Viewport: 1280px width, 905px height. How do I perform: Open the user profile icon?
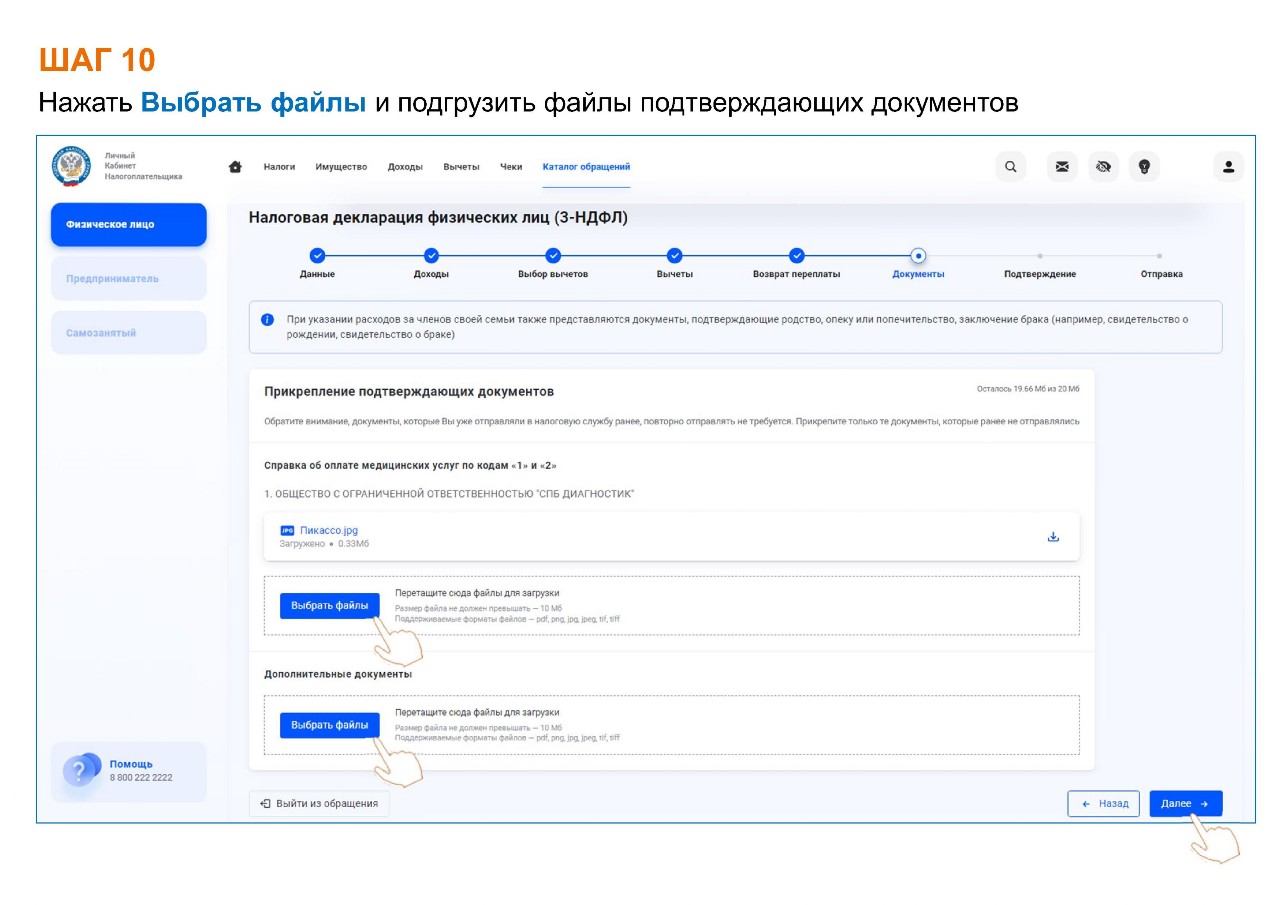[x=1228, y=167]
